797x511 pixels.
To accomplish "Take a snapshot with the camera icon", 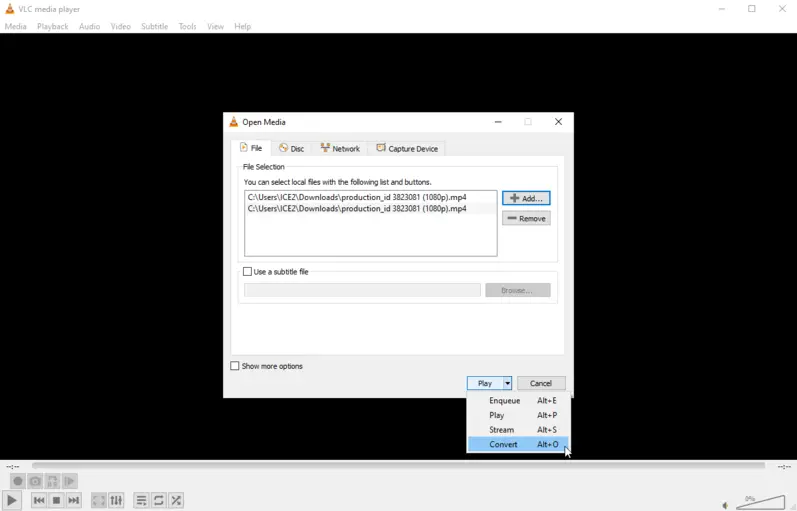I will (35, 481).
